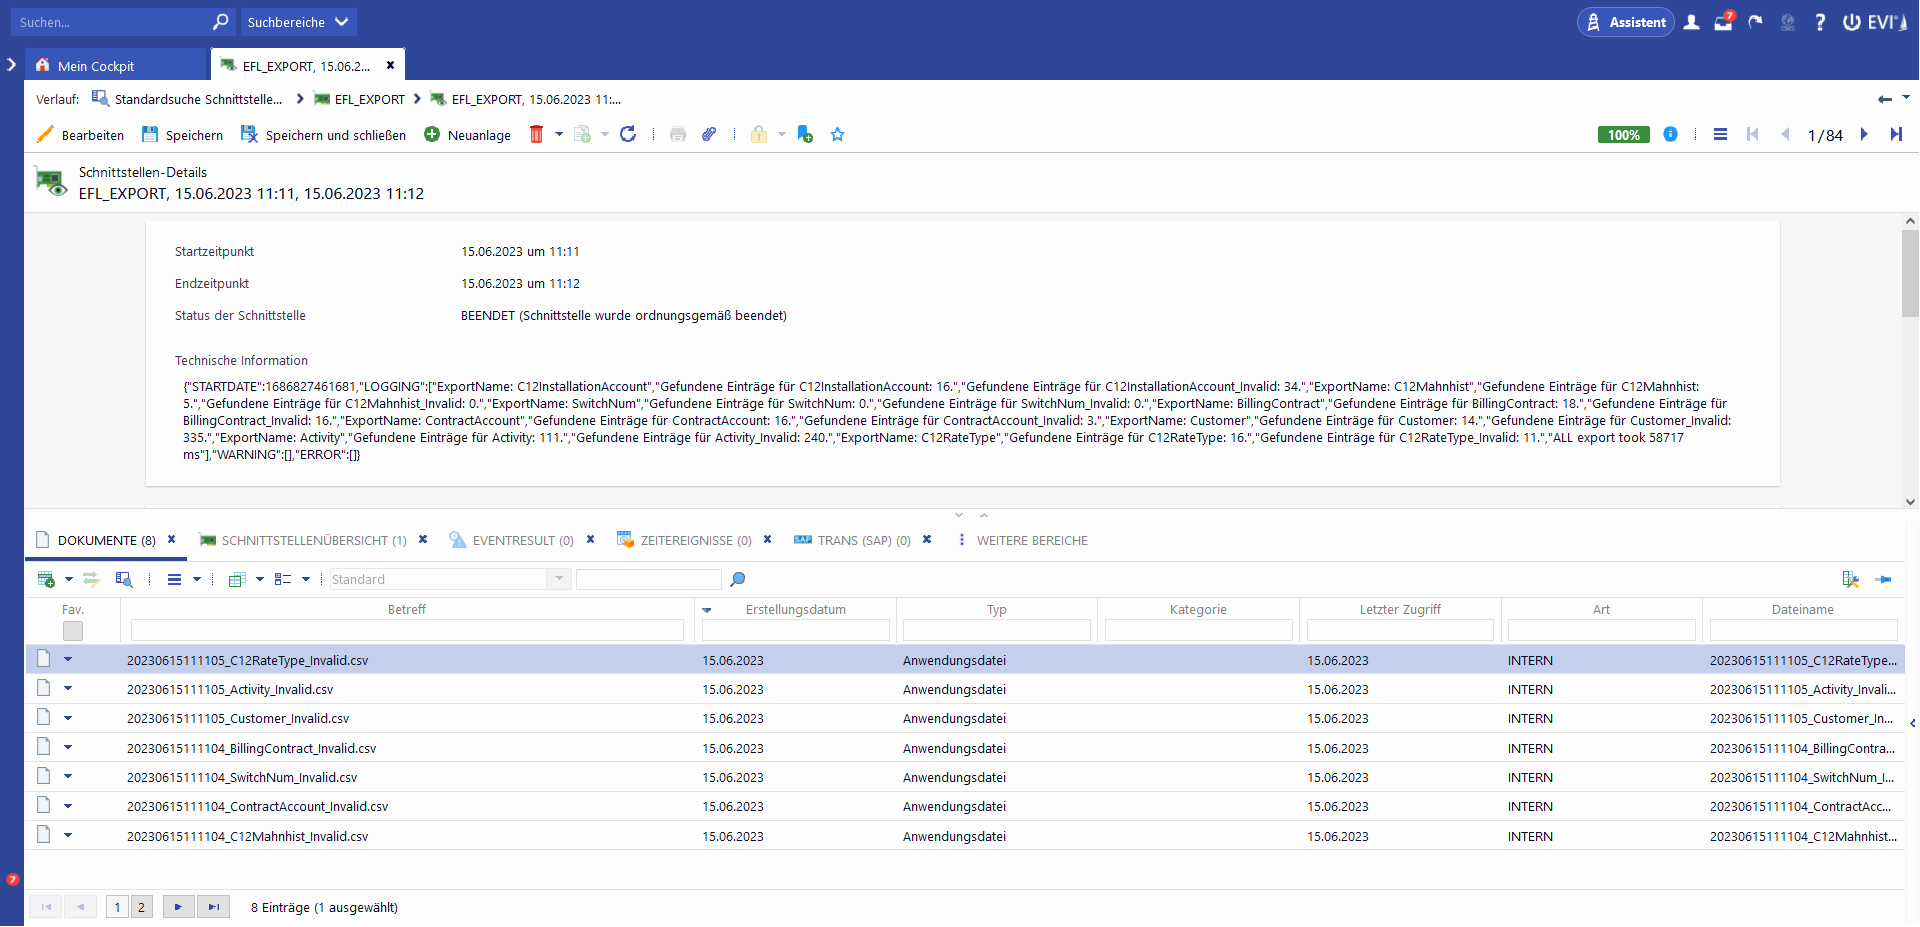The width and height of the screenshot is (1920, 927).
Task: Jump to last record with the end arrow
Action: tap(1896, 135)
